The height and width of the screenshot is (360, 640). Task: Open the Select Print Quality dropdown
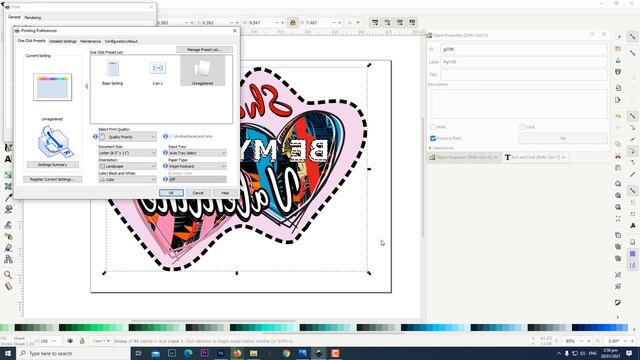click(127, 137)
